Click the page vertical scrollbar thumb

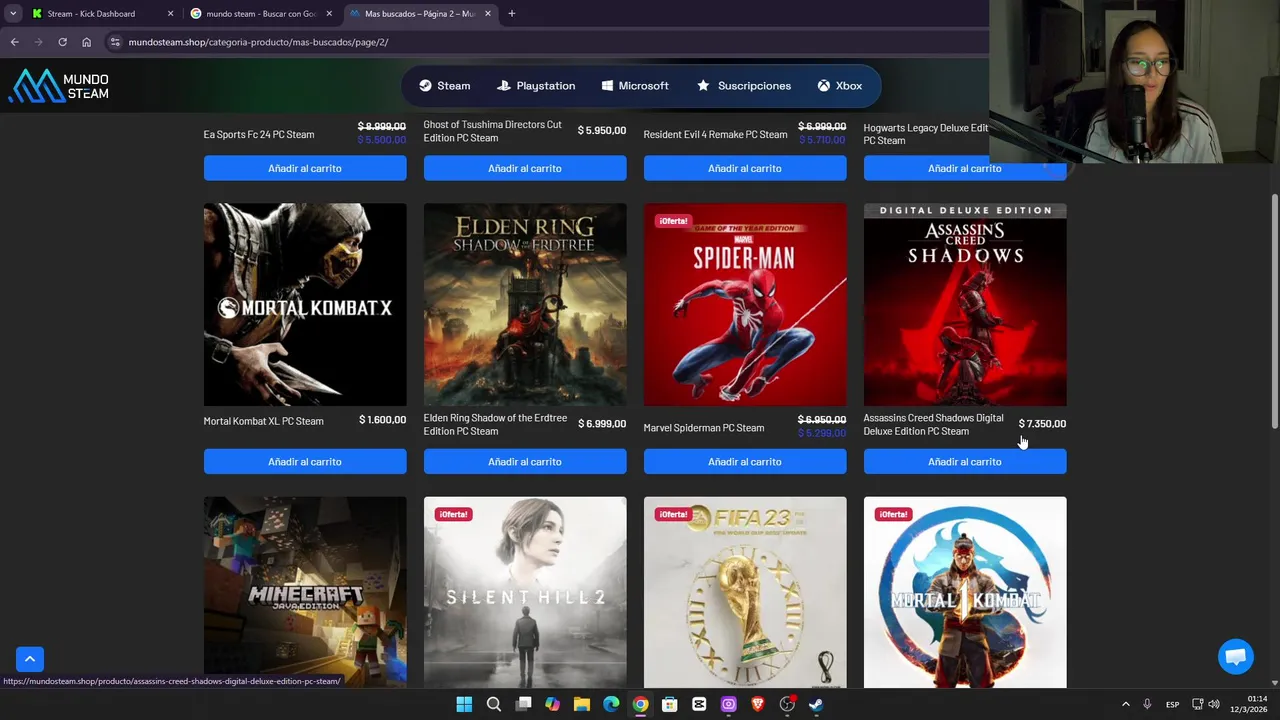(x=1274, y=312)
